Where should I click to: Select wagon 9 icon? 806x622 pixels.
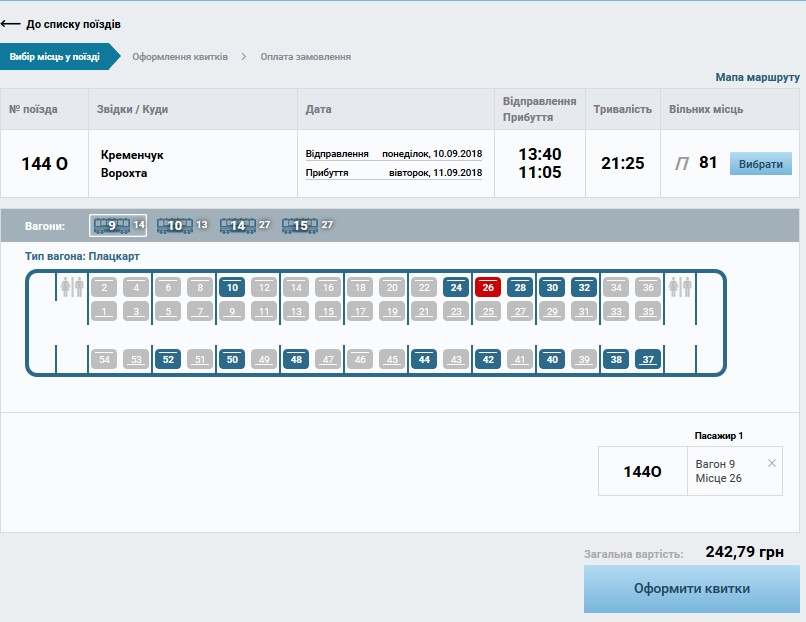click(111, 226)
